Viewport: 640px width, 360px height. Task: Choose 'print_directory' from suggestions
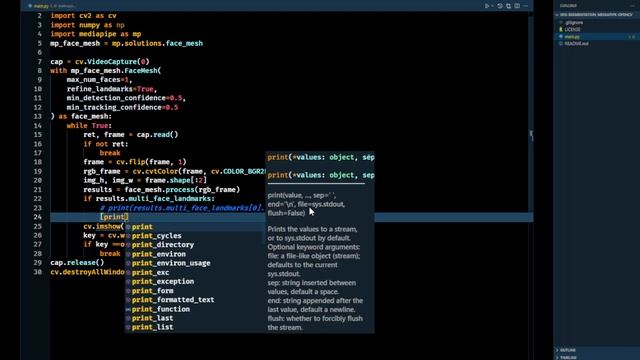195,244
